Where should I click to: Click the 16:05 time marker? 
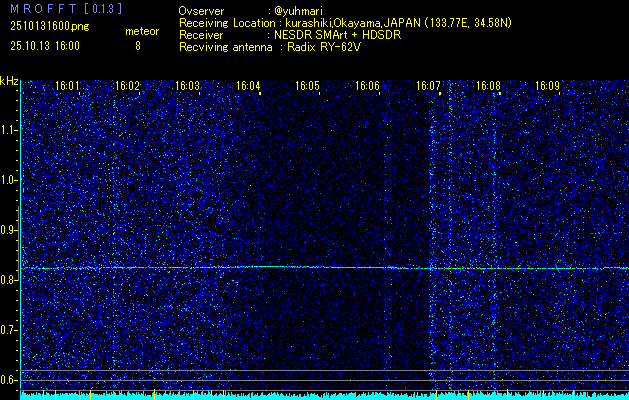(307, 85)
